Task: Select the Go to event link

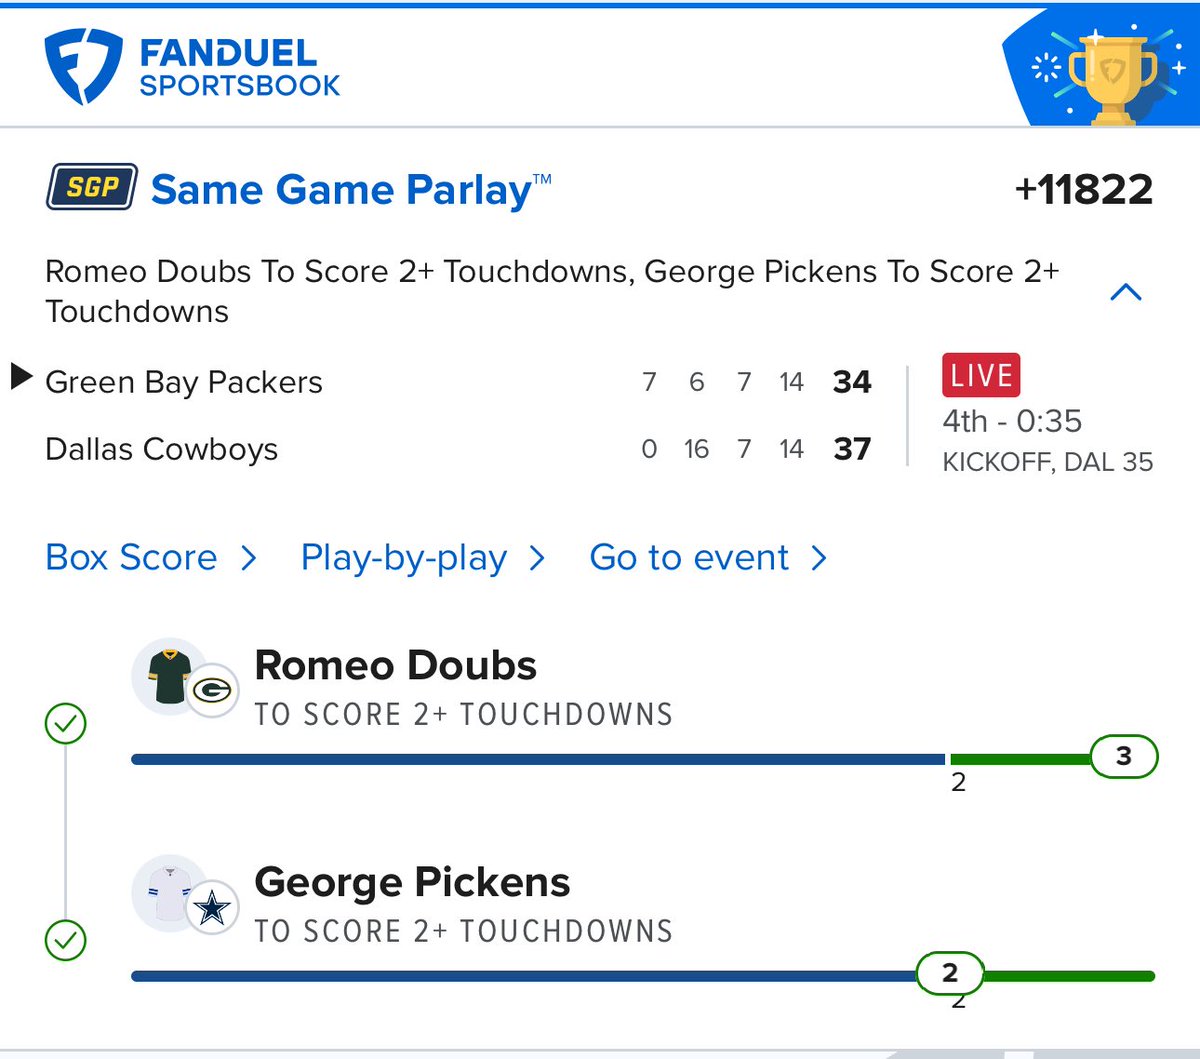Action: [689, 557]
